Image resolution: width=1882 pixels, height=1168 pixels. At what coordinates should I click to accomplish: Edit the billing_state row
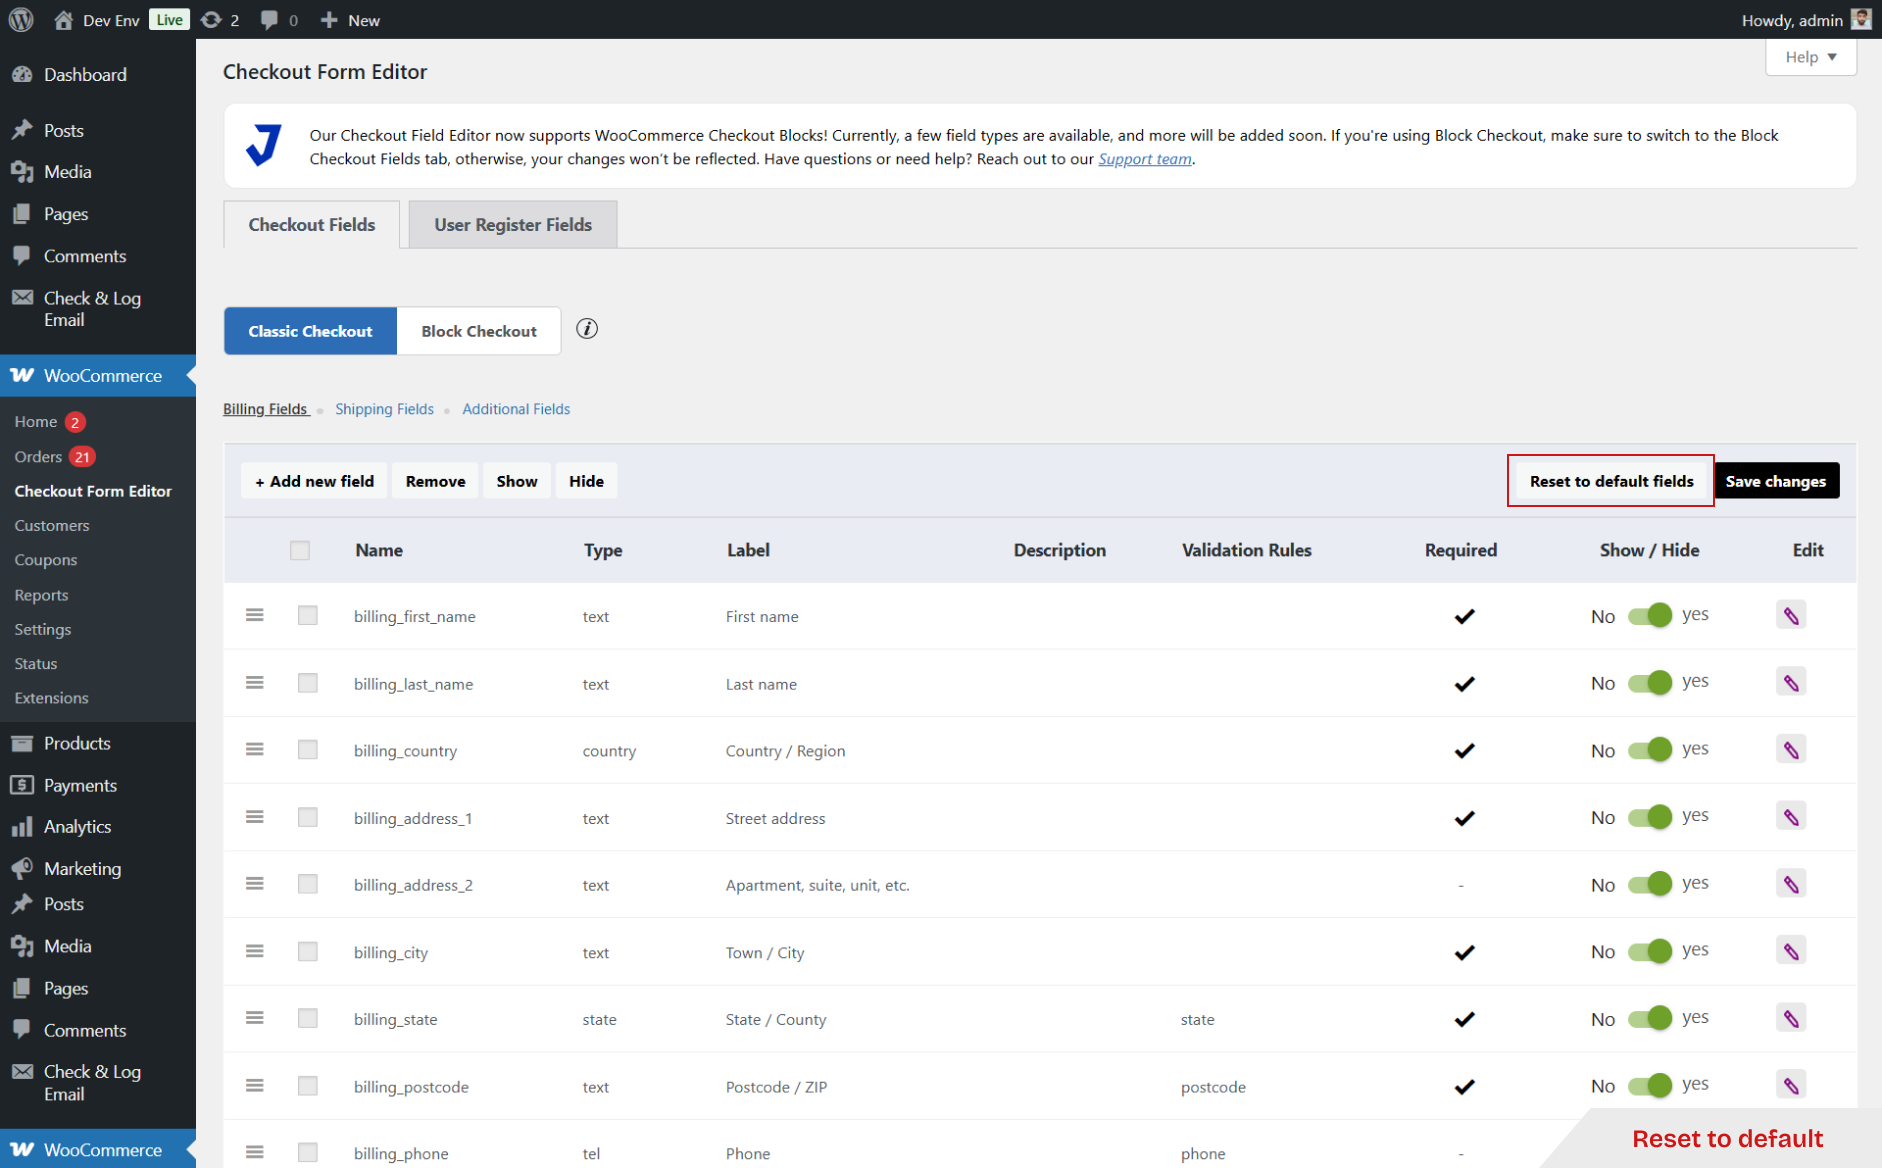[x=1790, y=1018]
